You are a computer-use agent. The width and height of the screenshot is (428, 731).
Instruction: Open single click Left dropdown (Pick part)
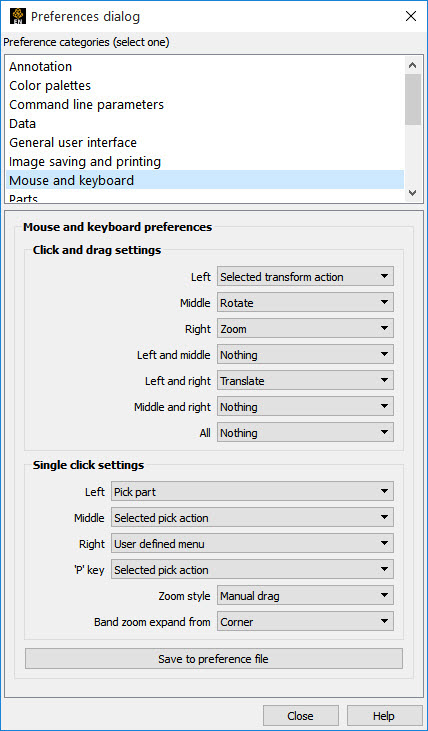[x=252, y=491]
